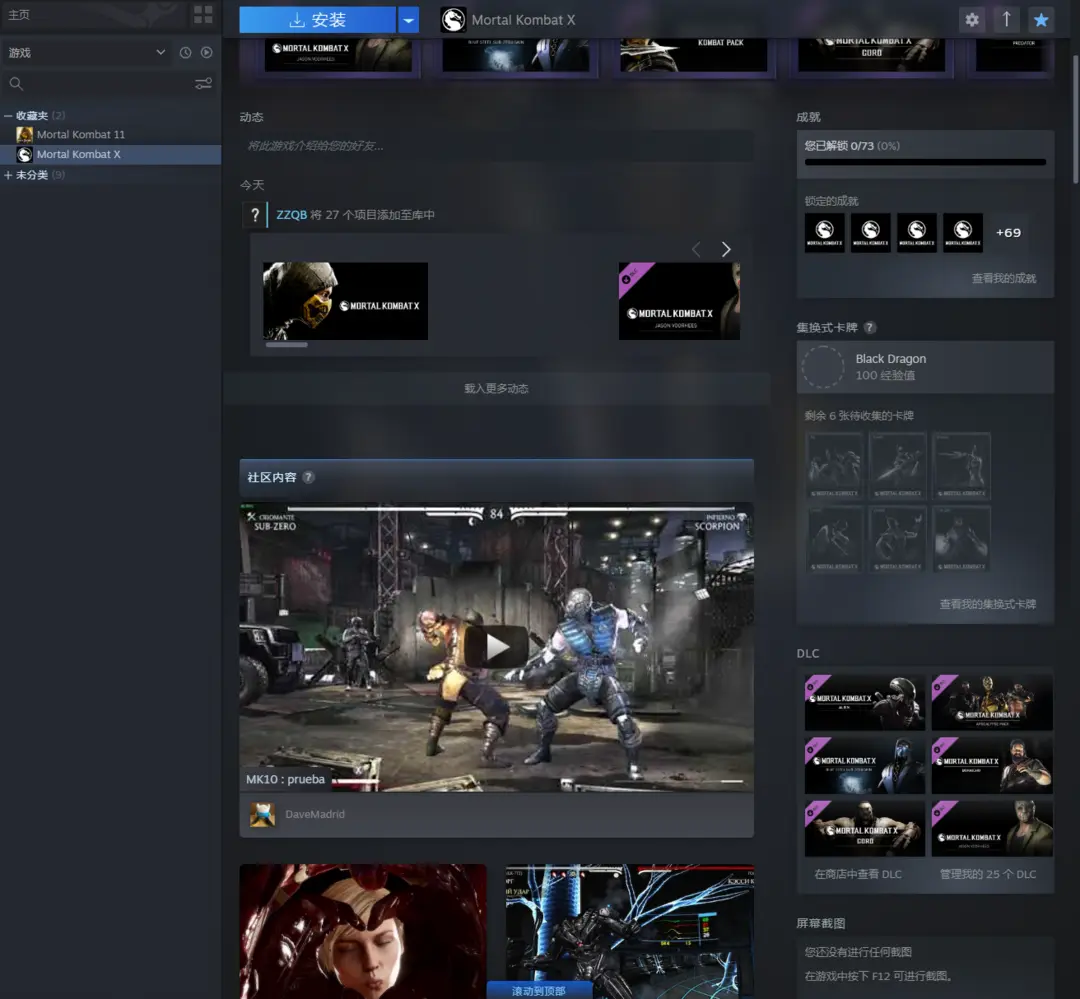Open the install options dropdown arrow
The height and width of the screenshot is (999, 1080).
[x=408, y=21]
